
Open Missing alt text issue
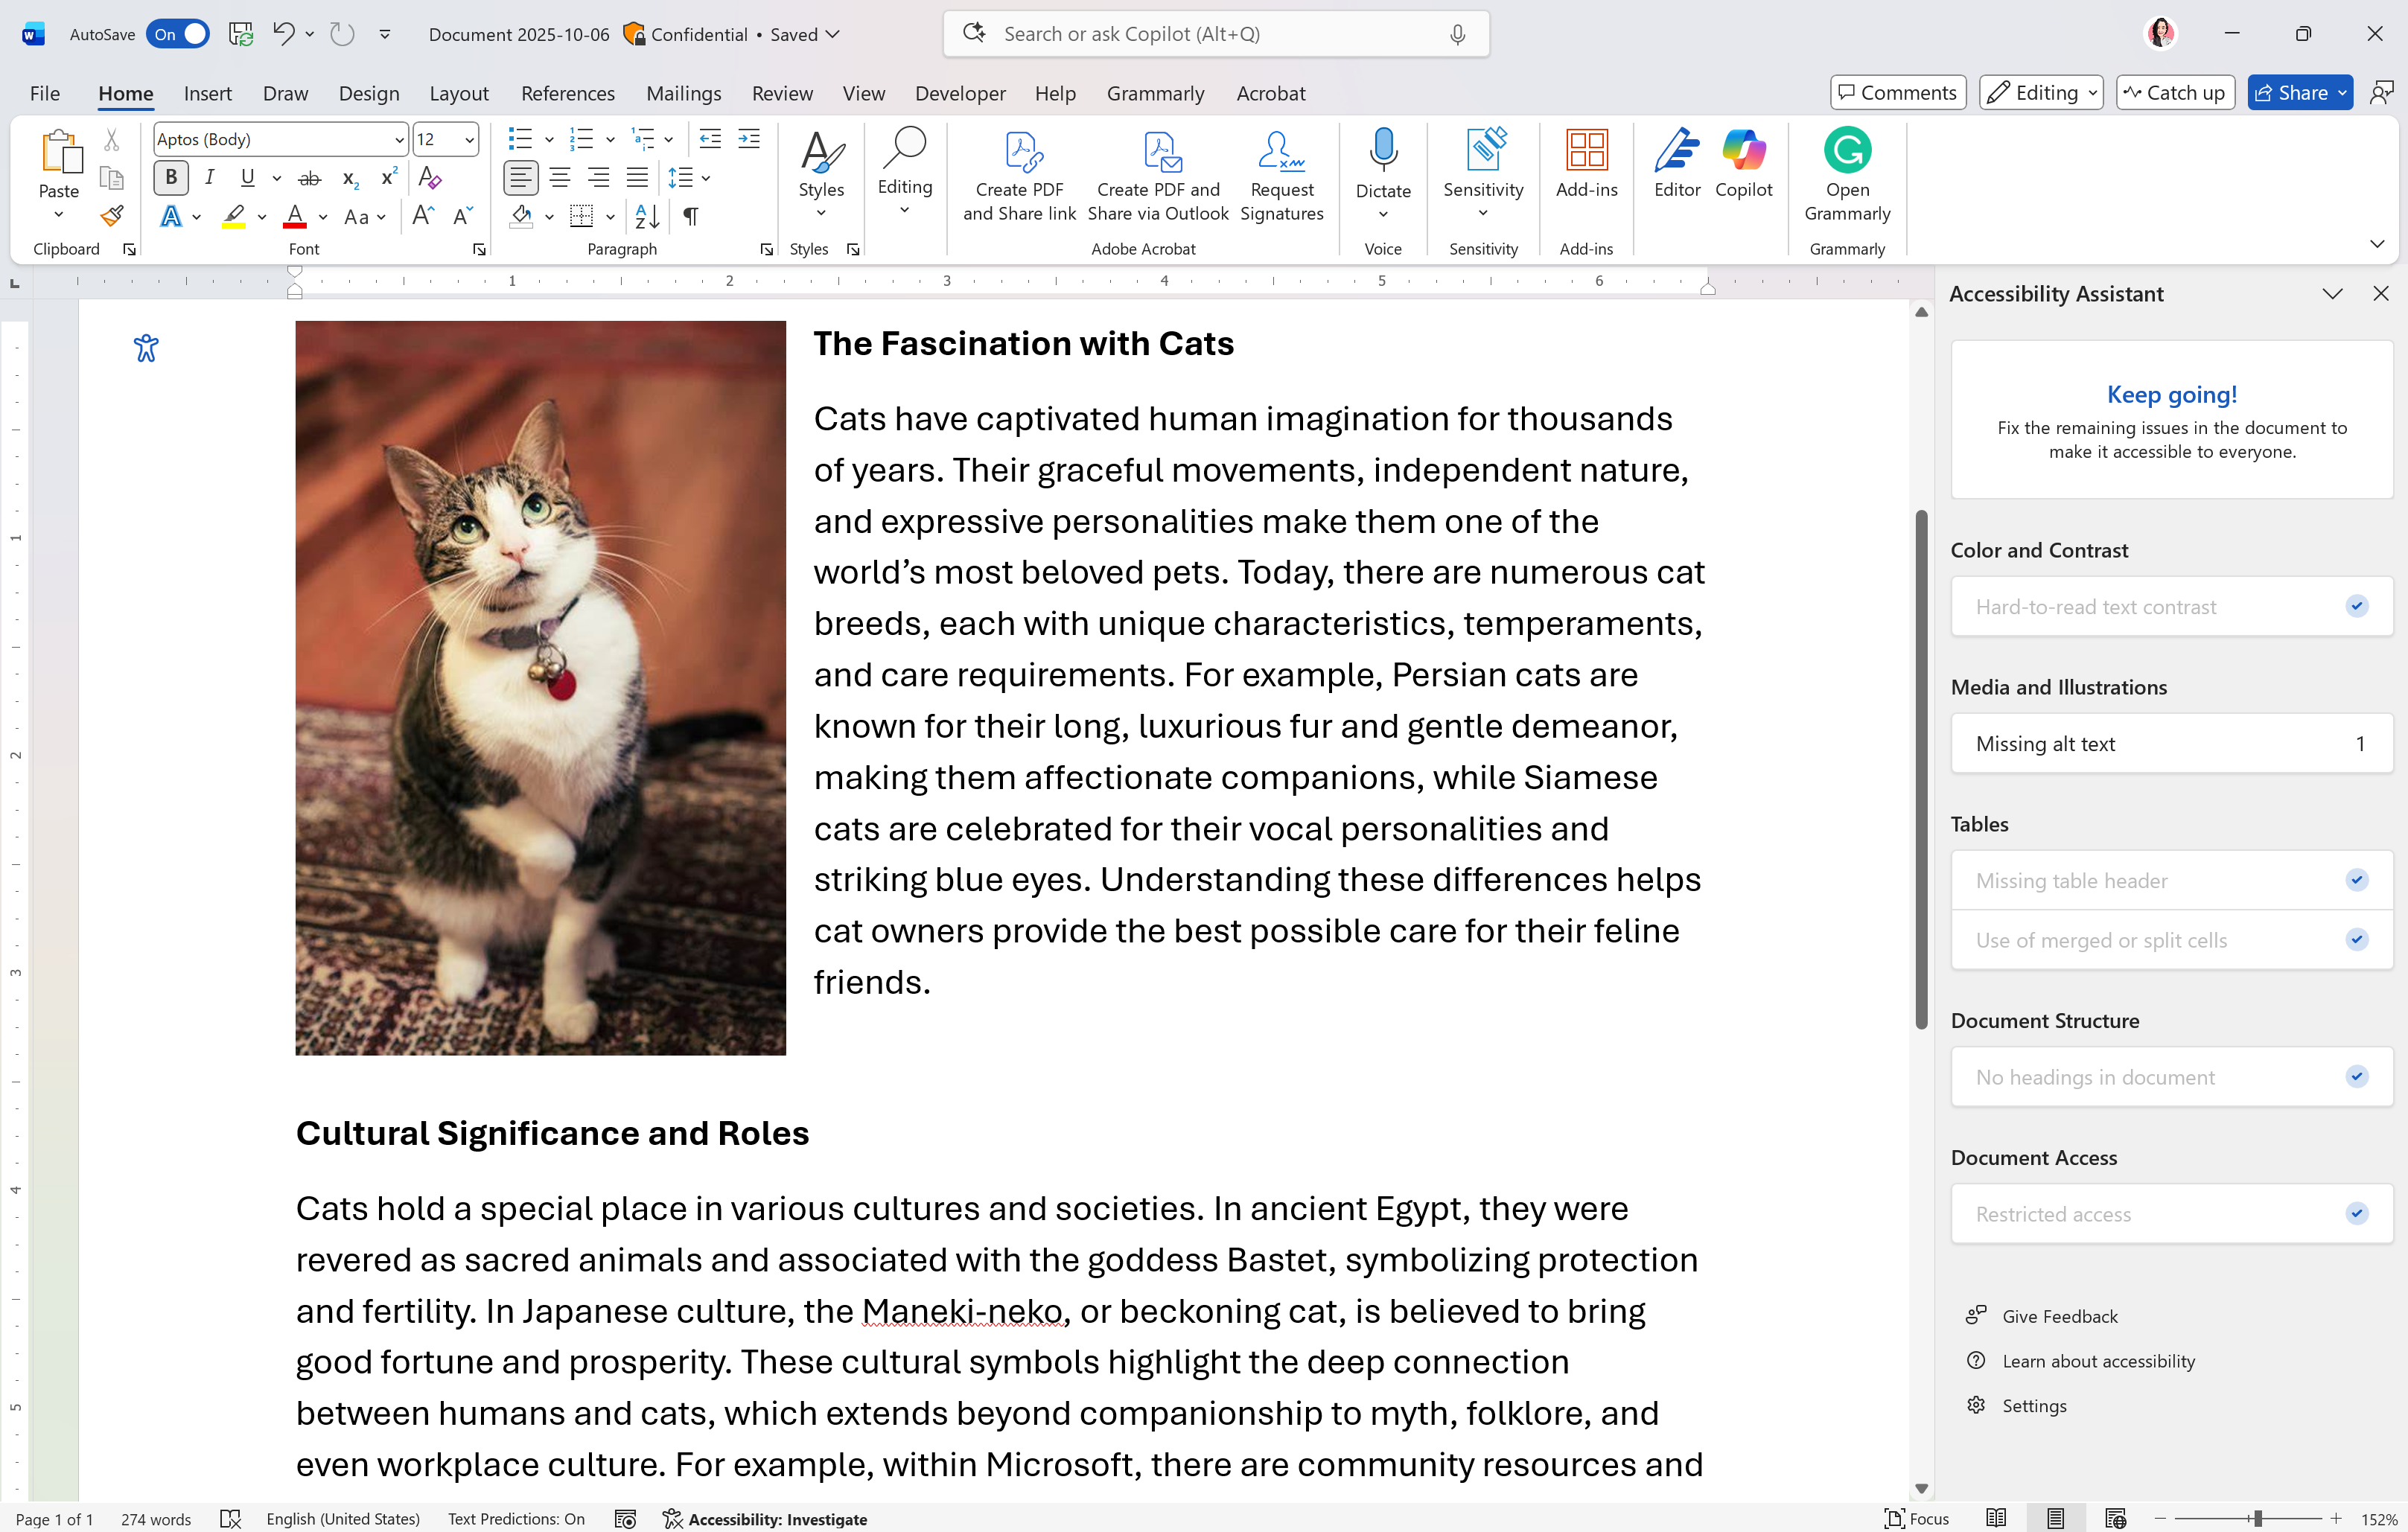point(2170,743)
